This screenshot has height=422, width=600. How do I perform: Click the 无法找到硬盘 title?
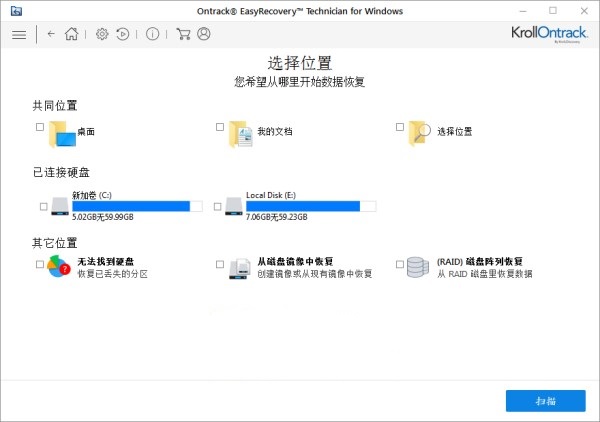coord(106,261)
